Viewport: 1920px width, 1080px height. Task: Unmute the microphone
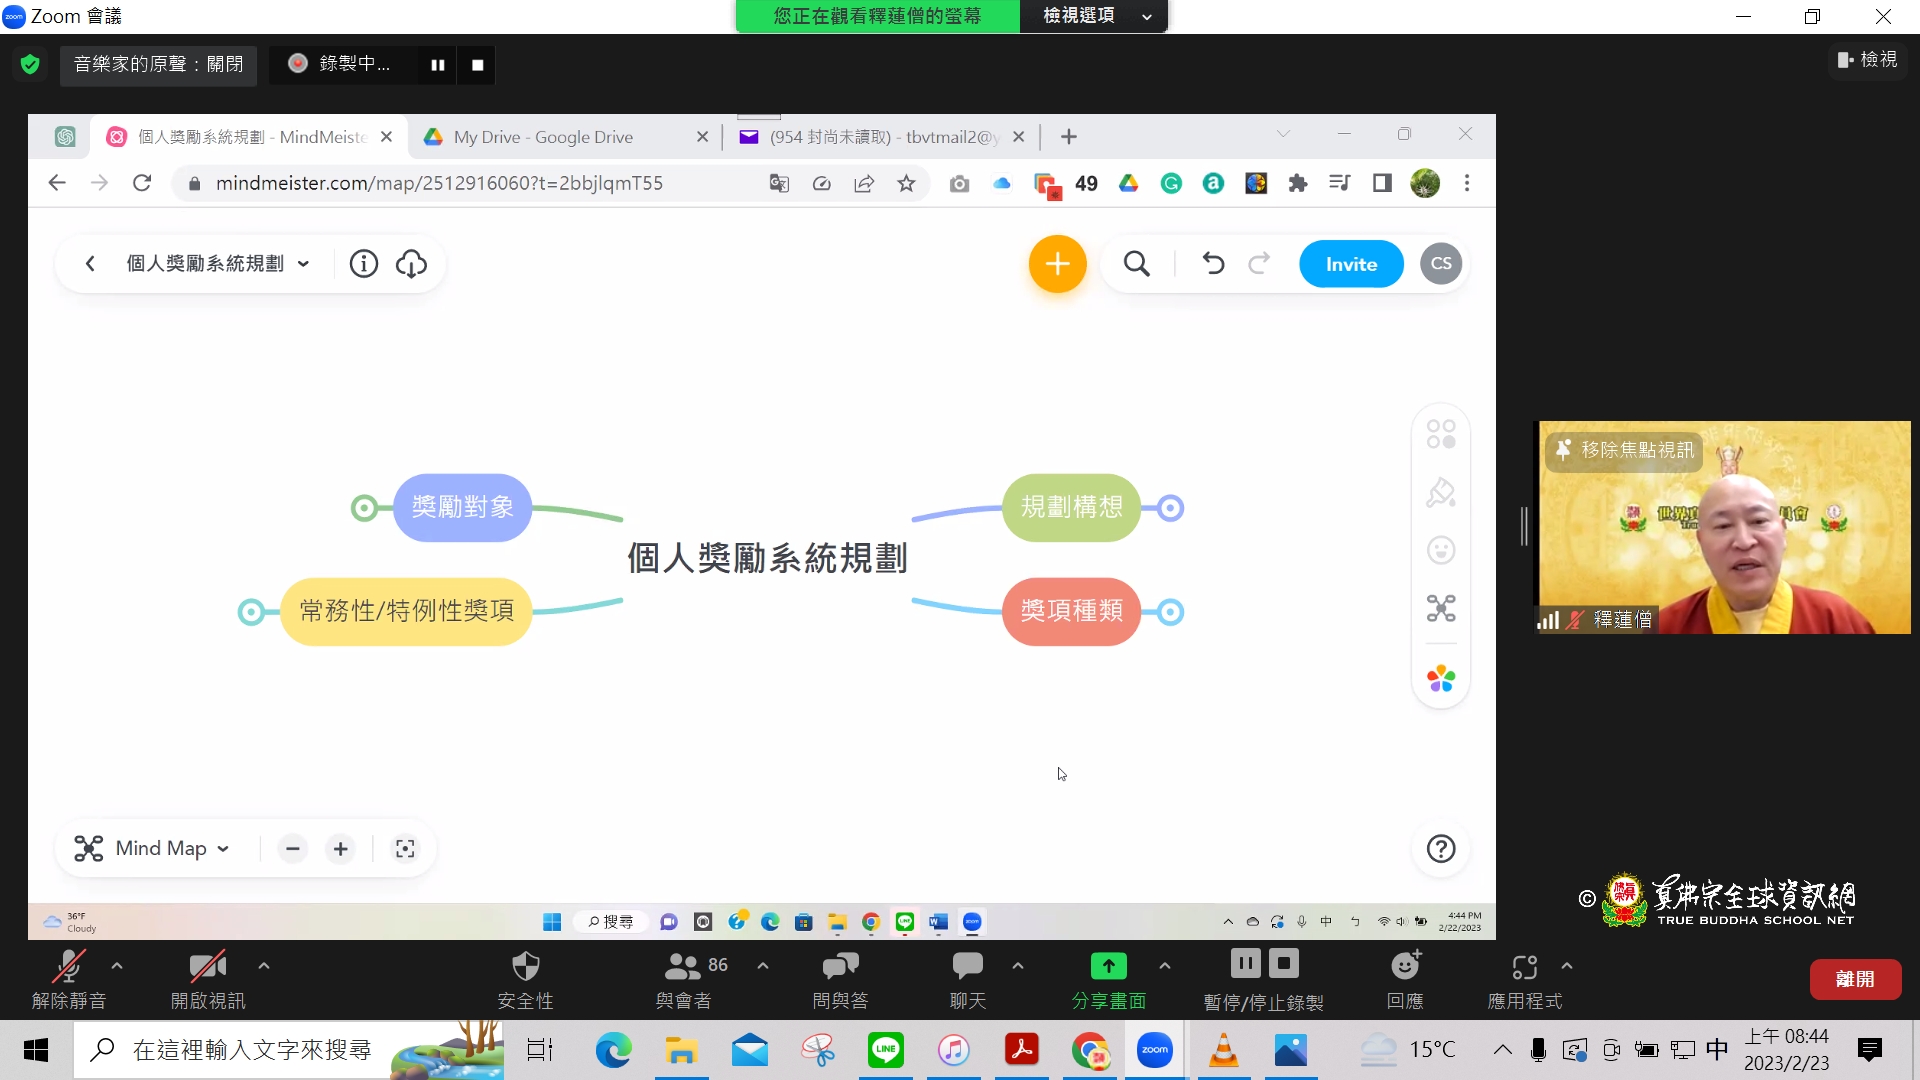click(x=68, y=967)
